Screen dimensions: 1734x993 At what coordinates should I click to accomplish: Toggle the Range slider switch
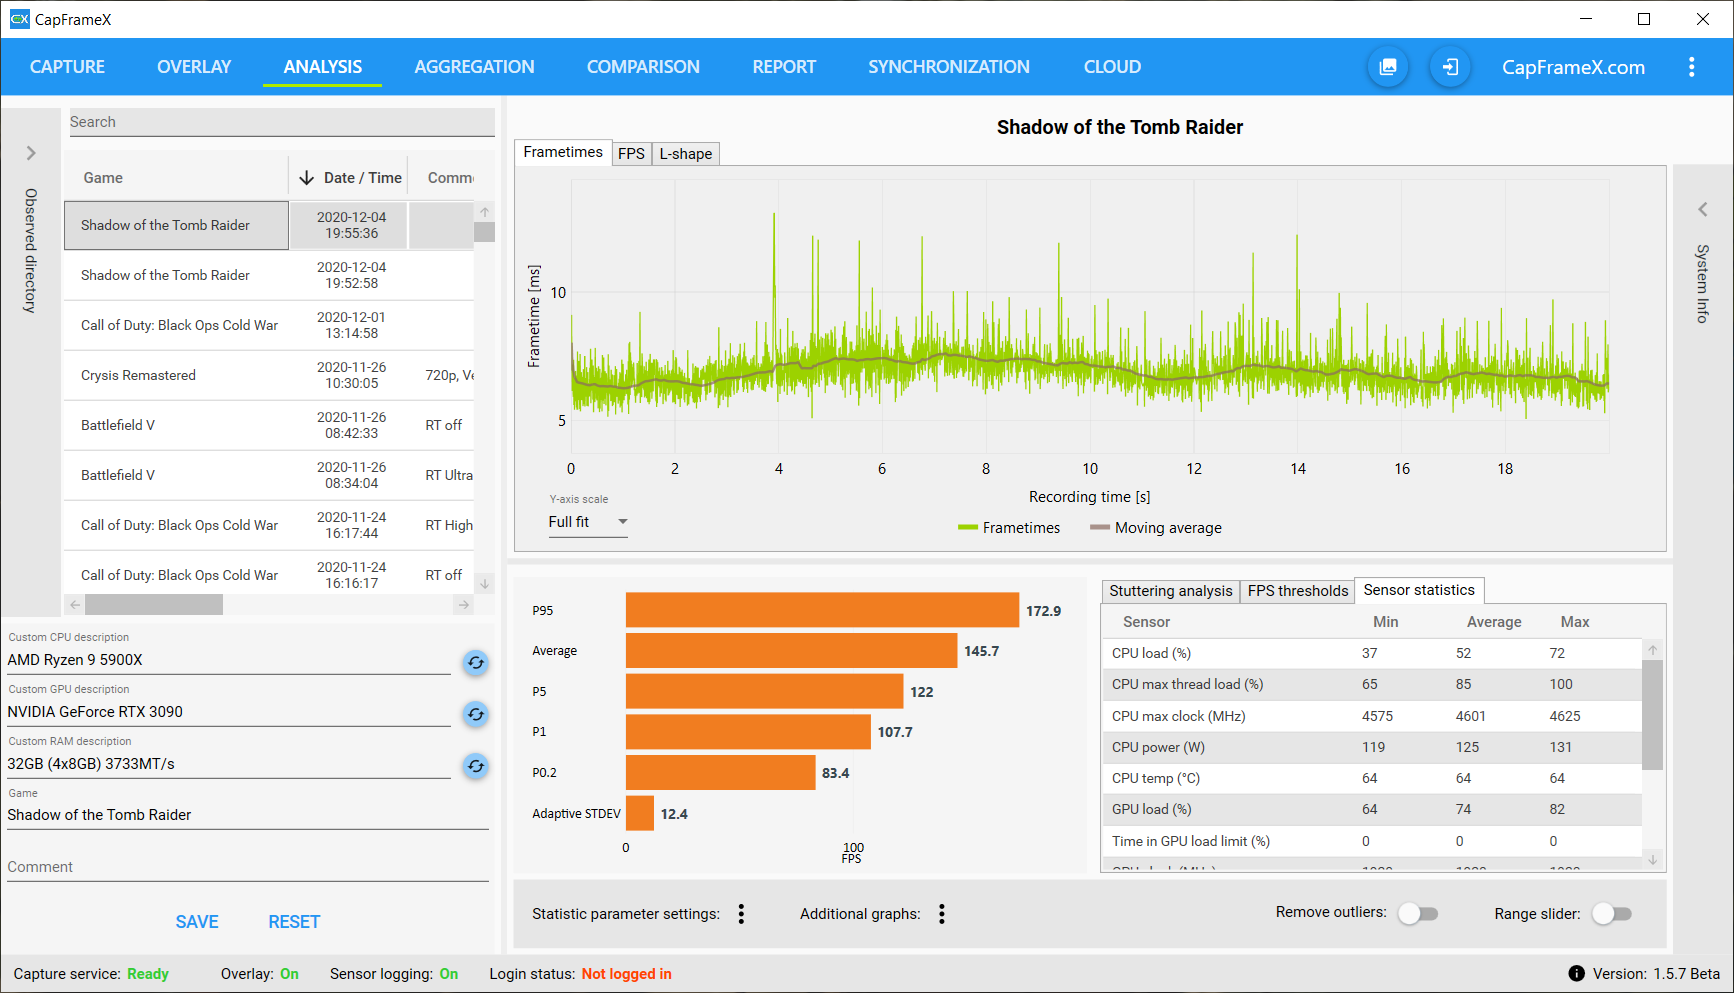point(1611,913)
